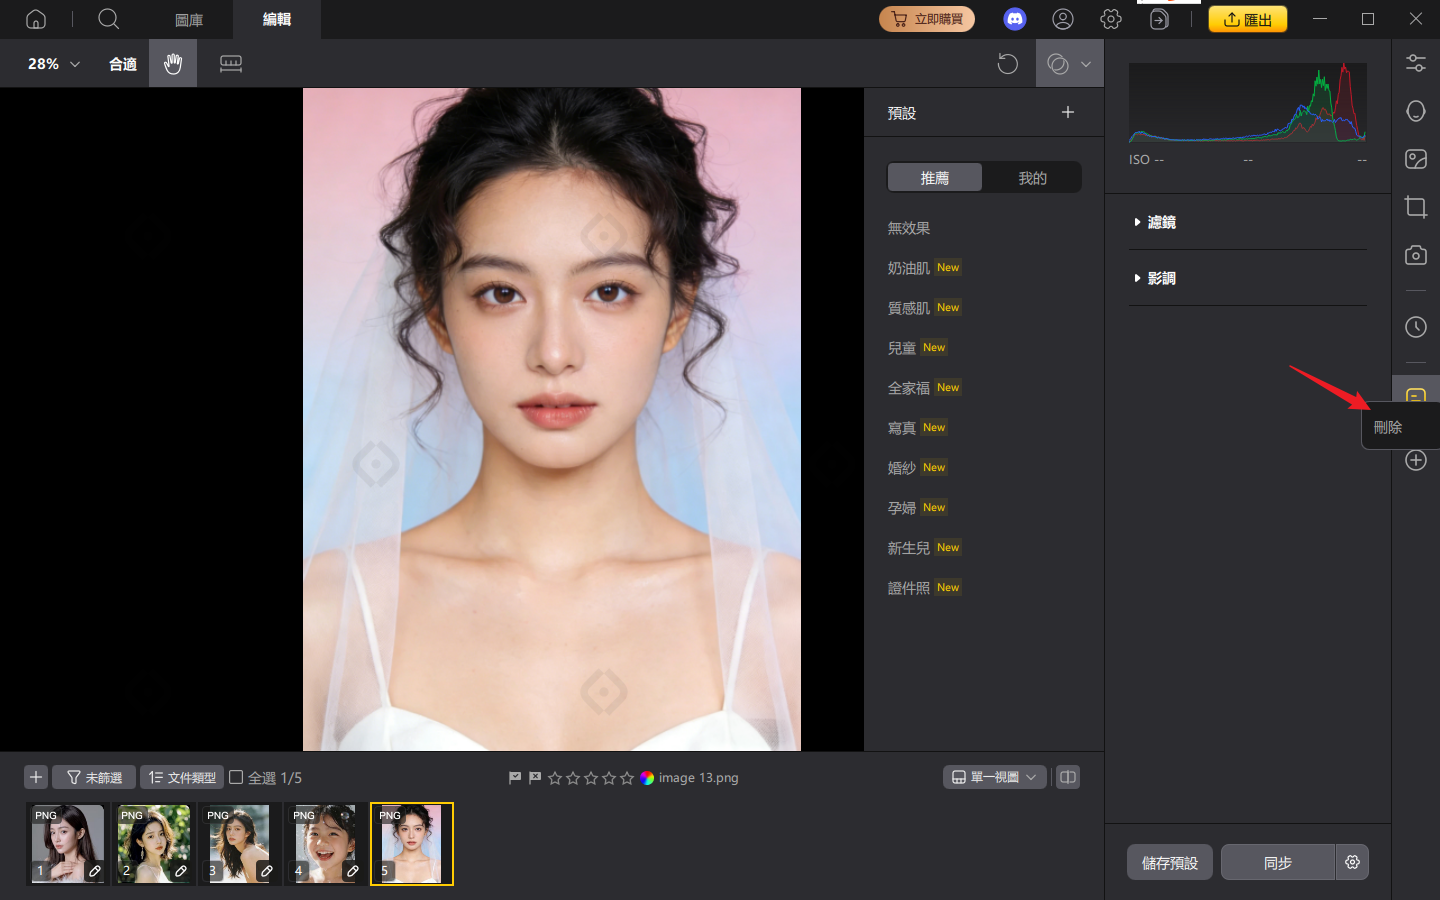Switch to the 圖庫 library tab
The image size is (1440, 900).
(189, 20)
